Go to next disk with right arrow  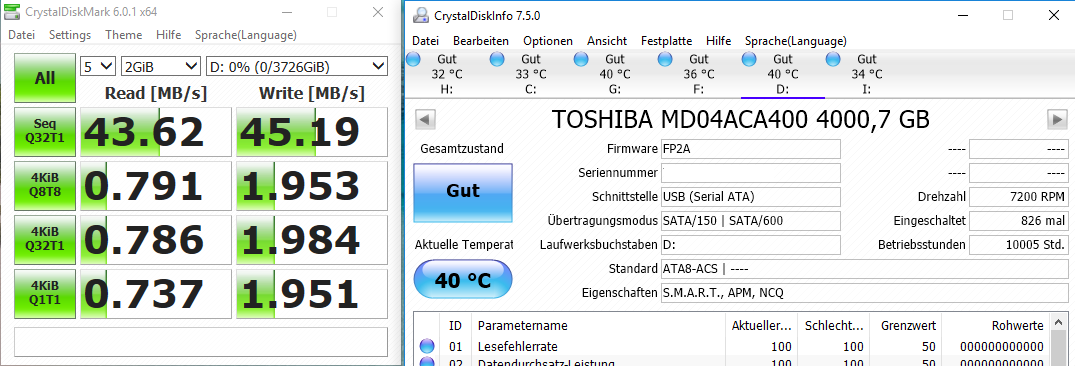pos(1056,119)
